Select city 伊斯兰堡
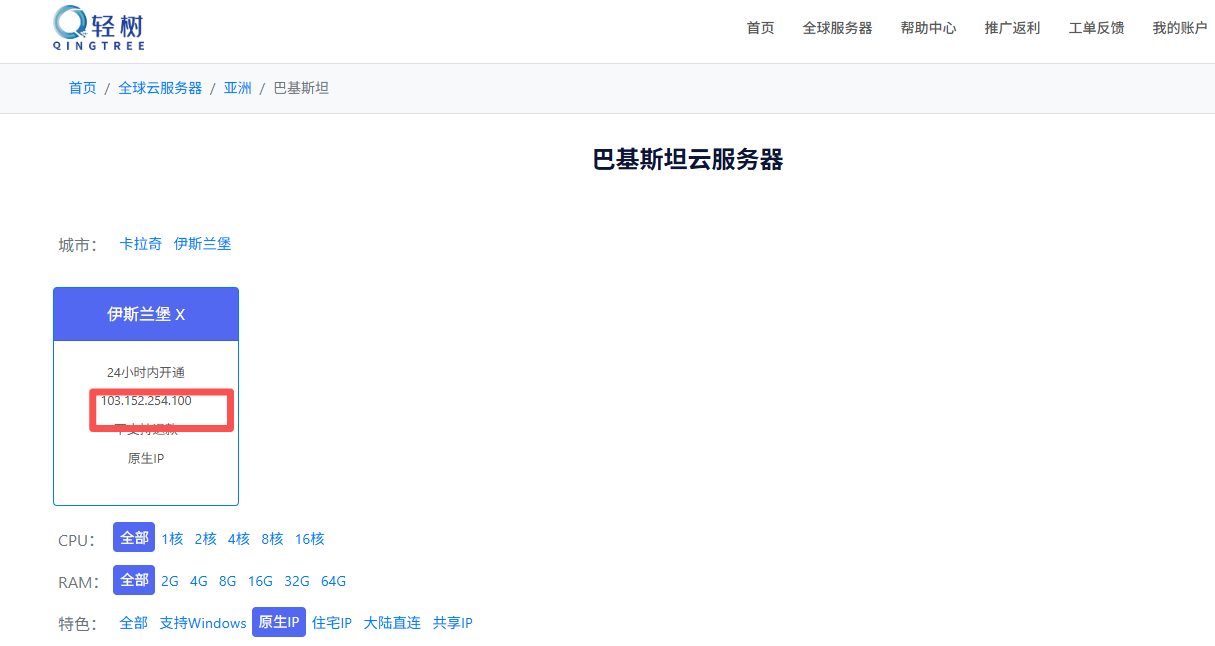 click(202, 244)
